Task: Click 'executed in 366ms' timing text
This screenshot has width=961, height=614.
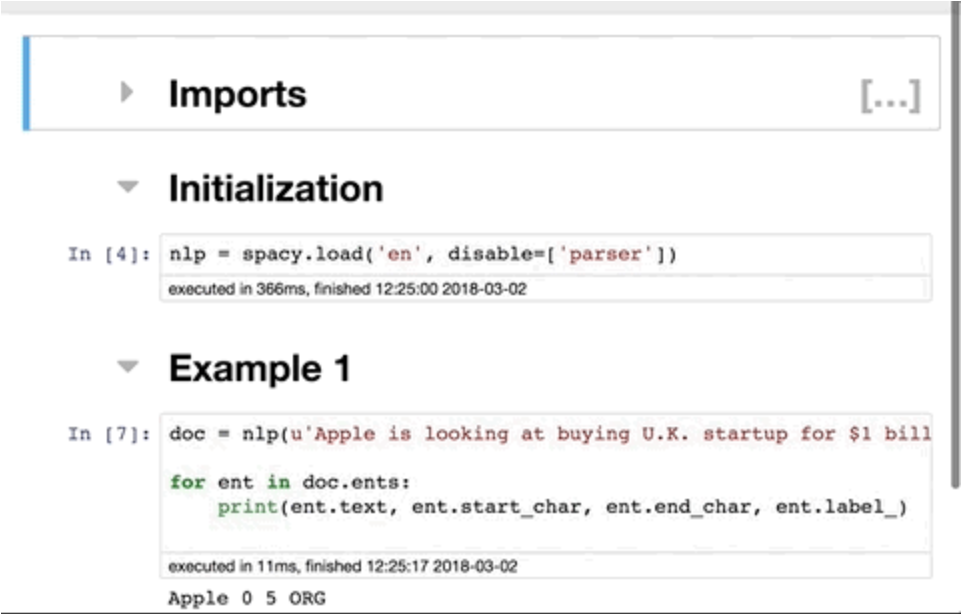Action: (348, 289)
